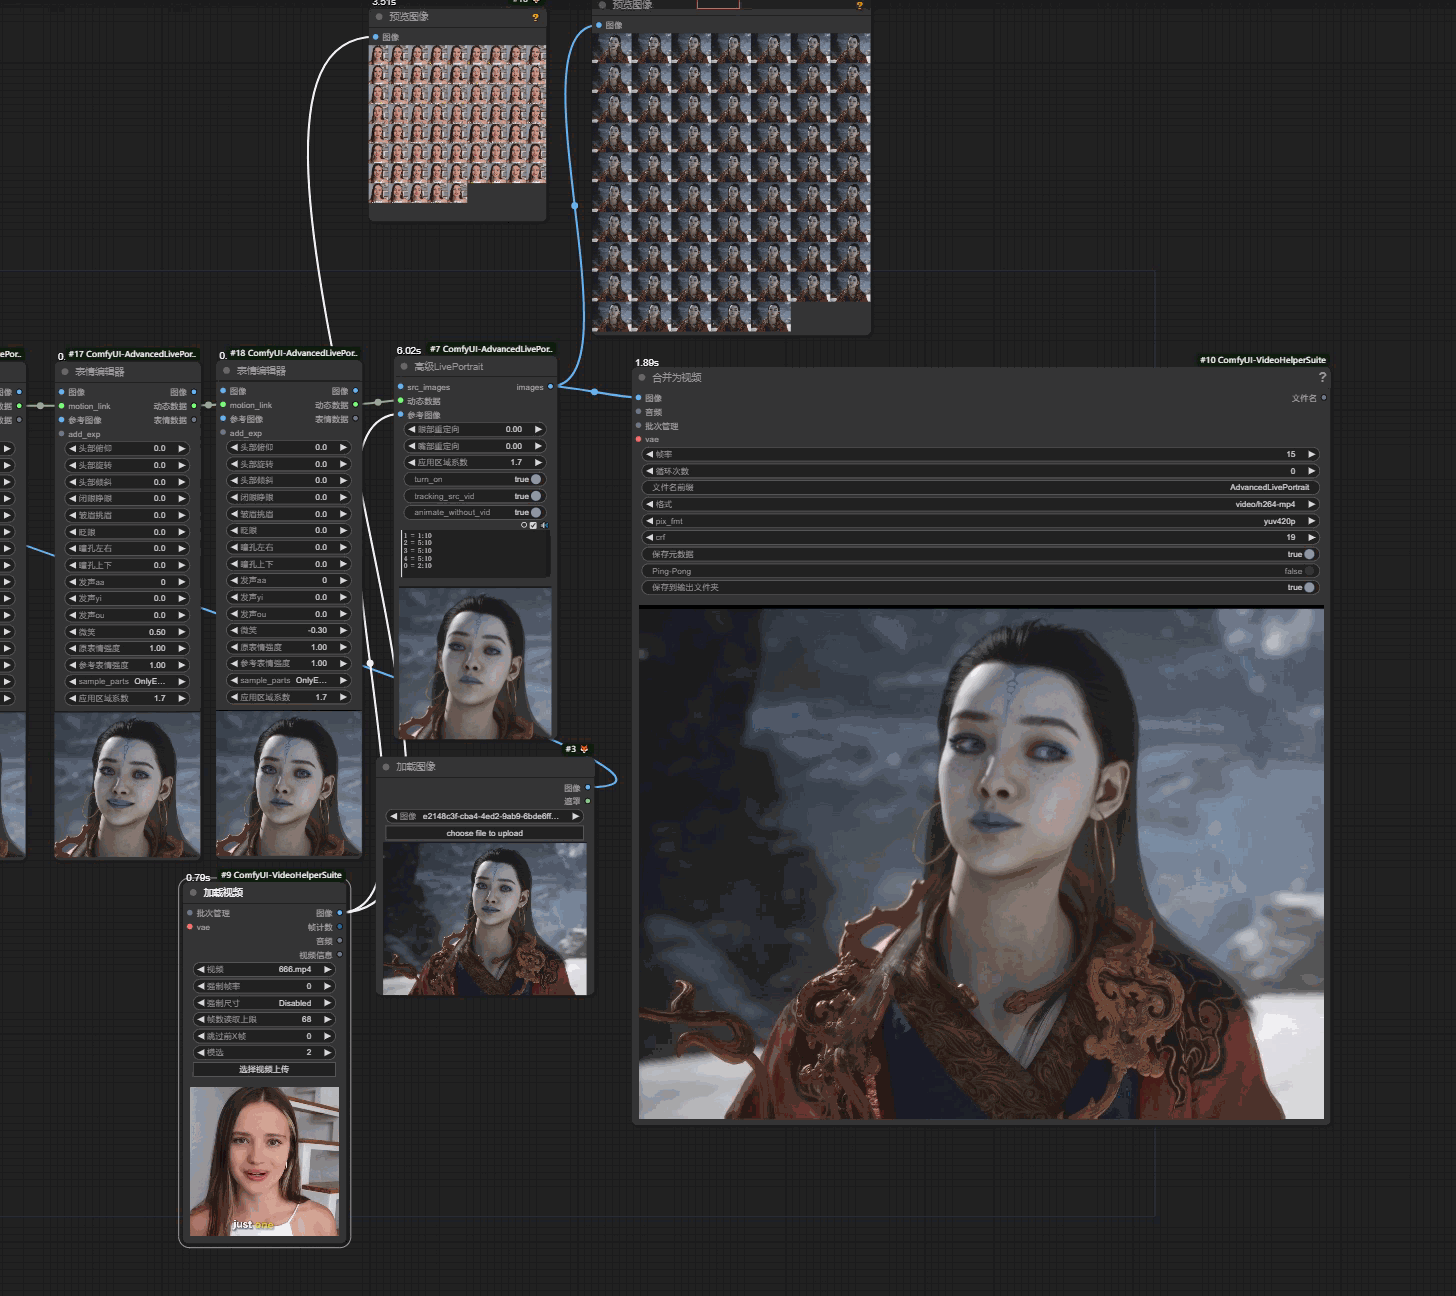Toggle the turn_on switch
Screen dimensions: 1456x1296
point(536,479)
